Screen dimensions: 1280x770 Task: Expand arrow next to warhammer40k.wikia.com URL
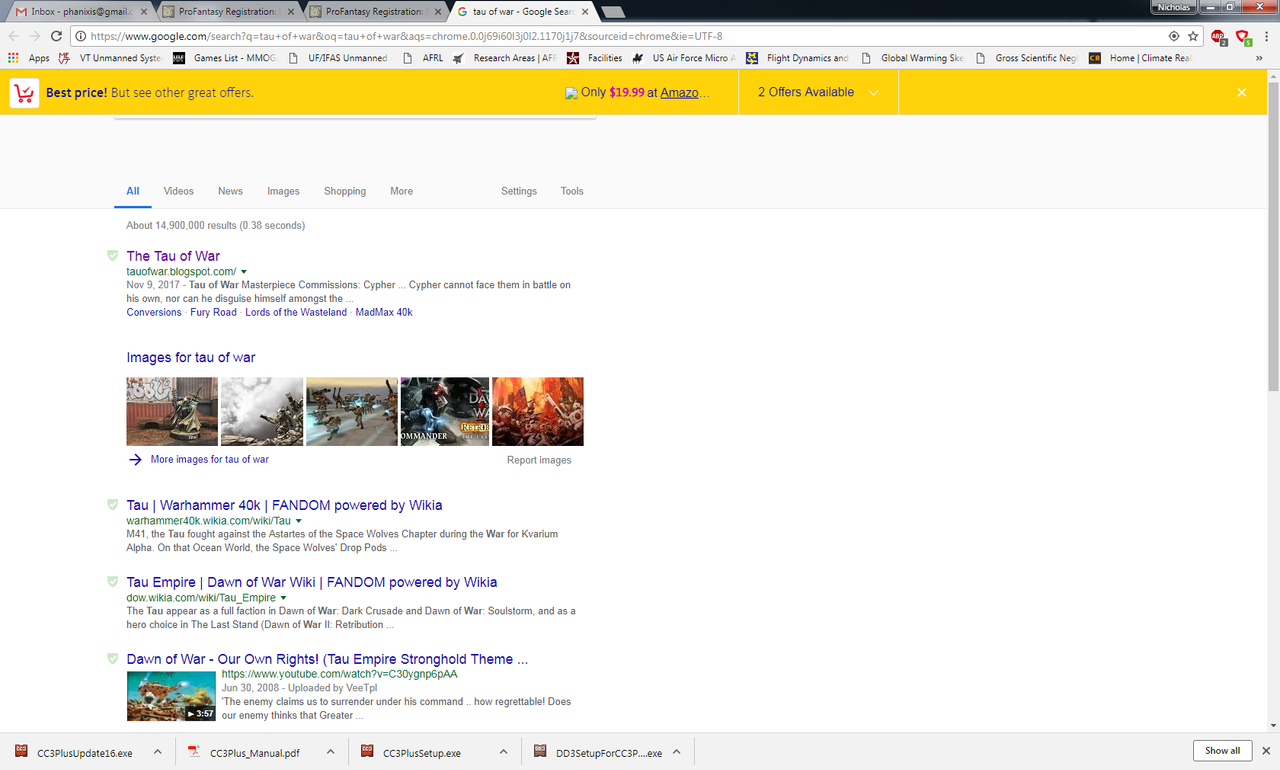(x=299, y=521)
